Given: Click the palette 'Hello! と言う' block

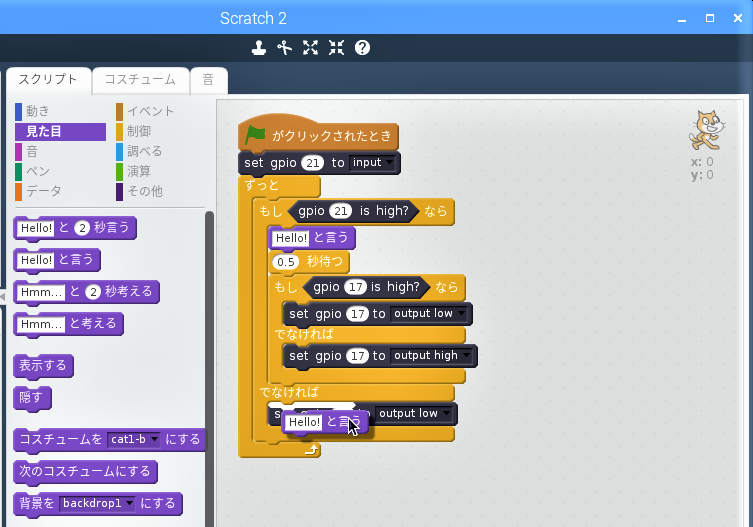Looking at the screenshot, I should point(57,260).
